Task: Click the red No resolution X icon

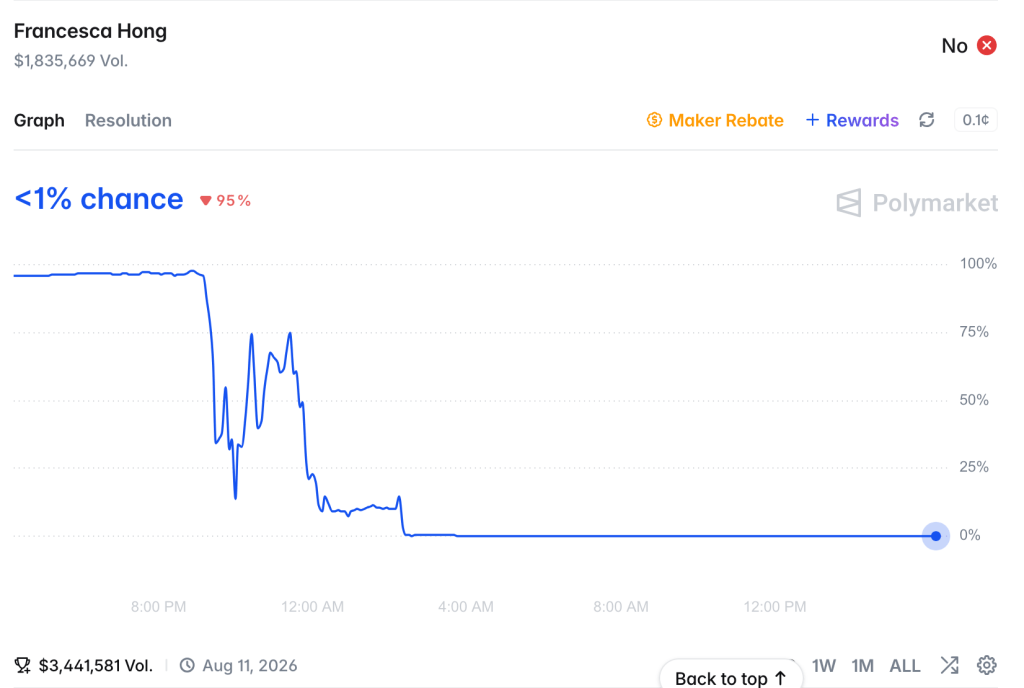Action: coord(986,46)
